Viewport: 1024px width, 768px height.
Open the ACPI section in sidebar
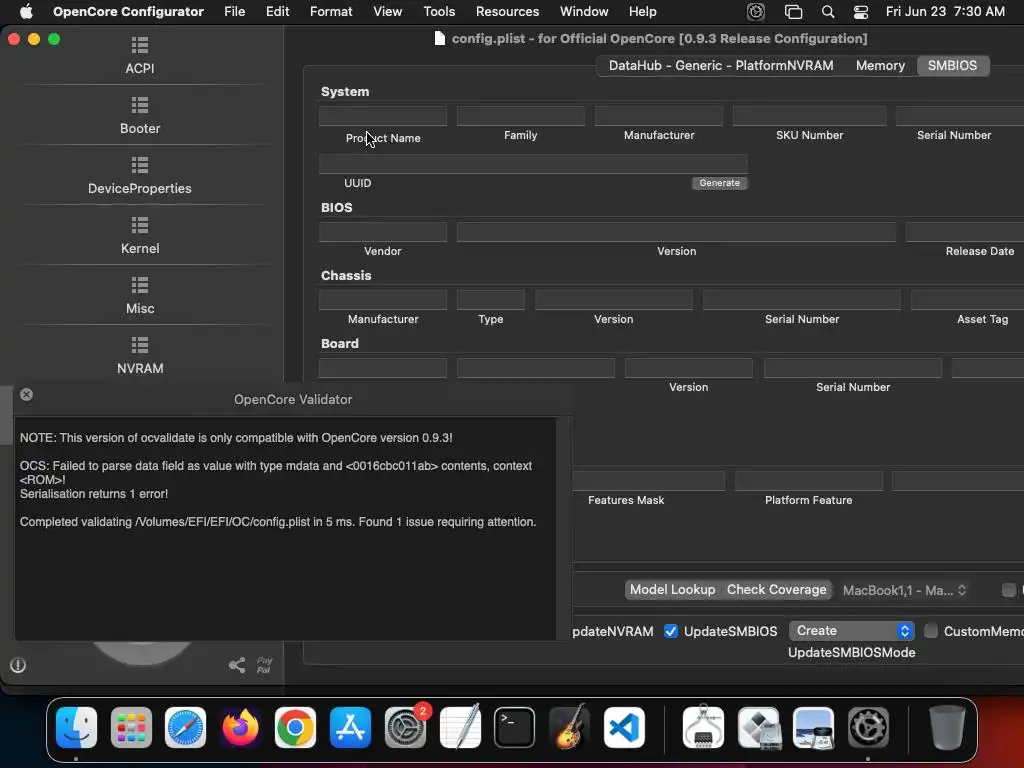pyautogui.click(x=140, y=56)
